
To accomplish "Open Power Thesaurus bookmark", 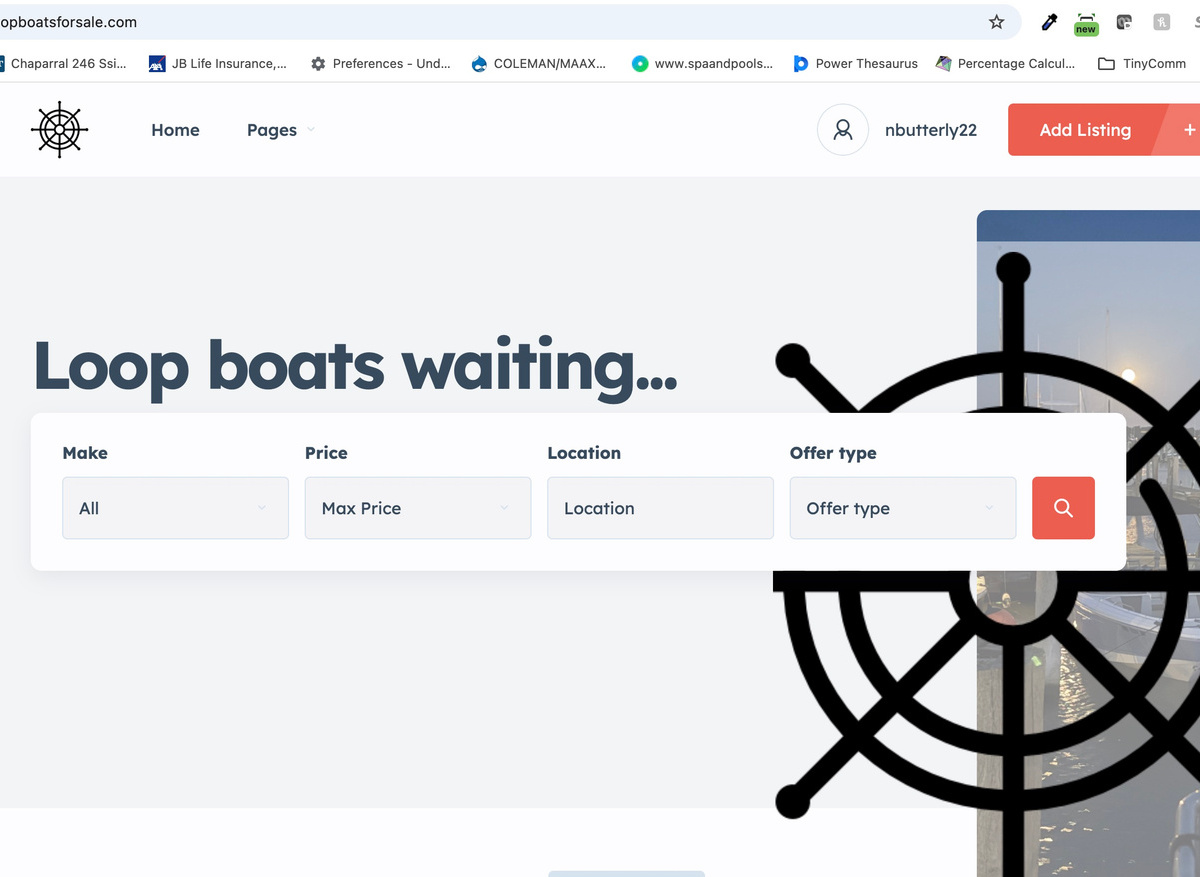I will pyautogui.click(x=856, y=63).
